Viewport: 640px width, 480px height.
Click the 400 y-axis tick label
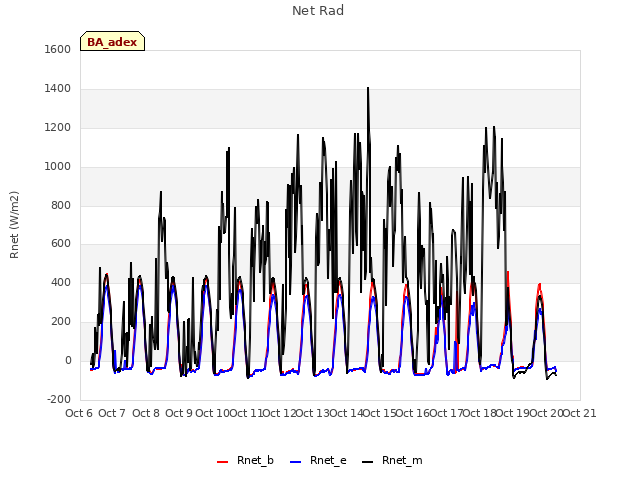tap(61, 282)
